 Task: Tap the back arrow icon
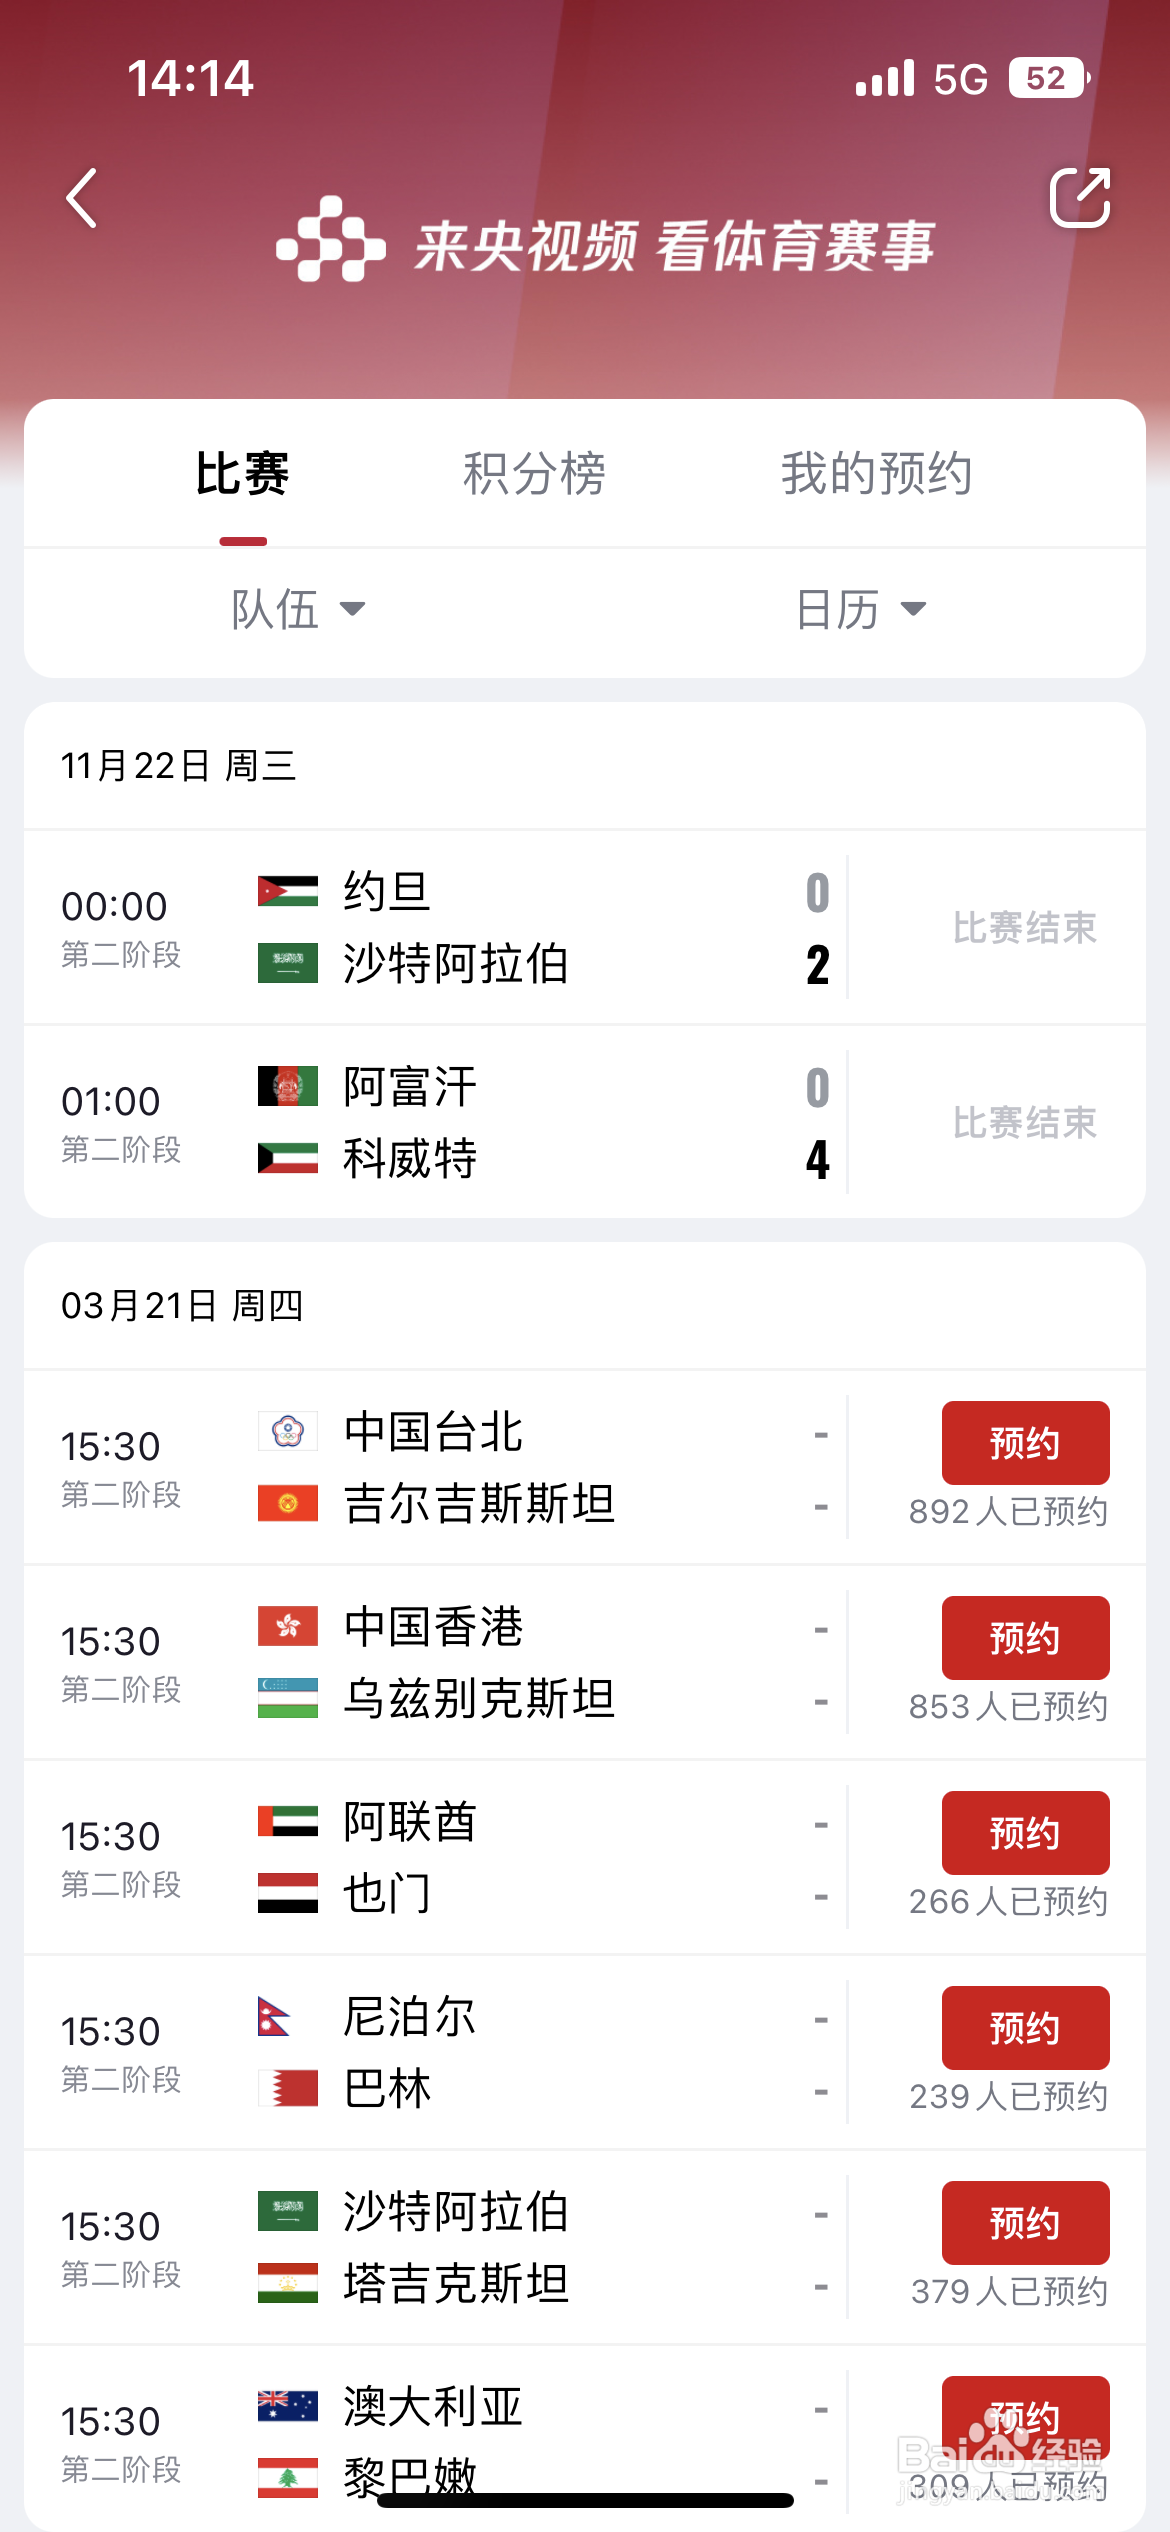[82, 198]
